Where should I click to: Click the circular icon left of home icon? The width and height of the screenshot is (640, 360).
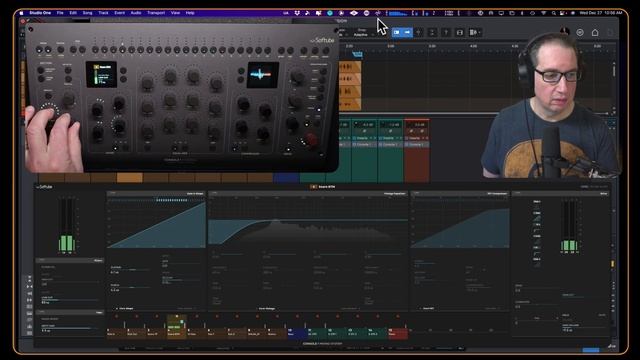pyautogui.click(x=580, y=32)
